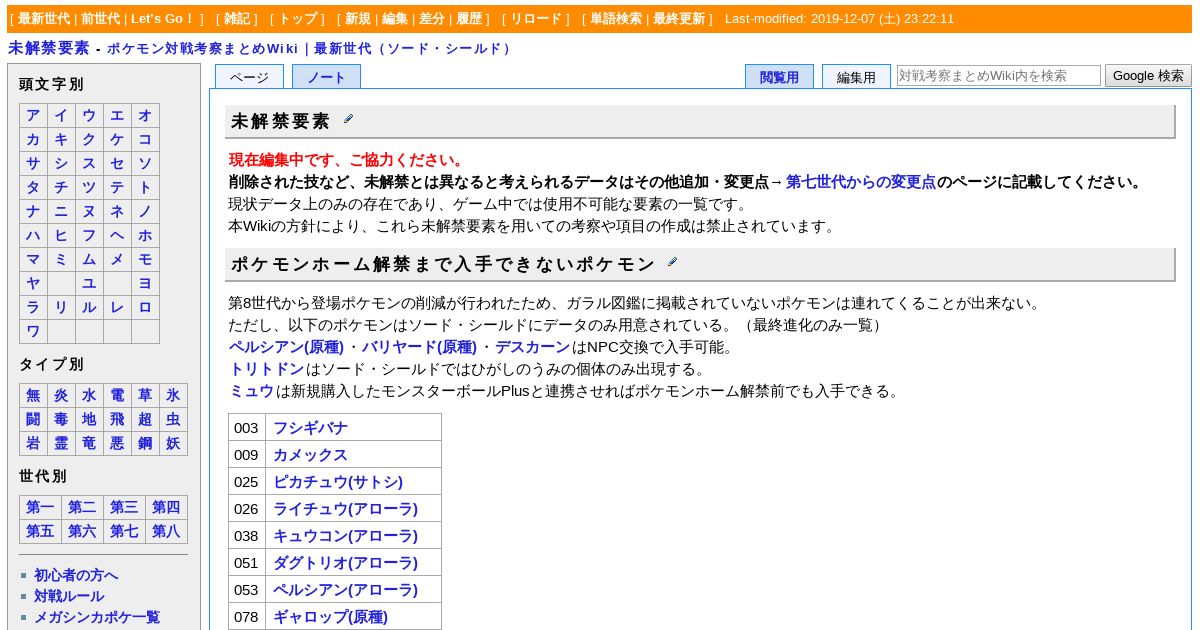Choose the 氷 type link
The height and width of the screenshot is (630, 1200).
click(x=173, y=395)
